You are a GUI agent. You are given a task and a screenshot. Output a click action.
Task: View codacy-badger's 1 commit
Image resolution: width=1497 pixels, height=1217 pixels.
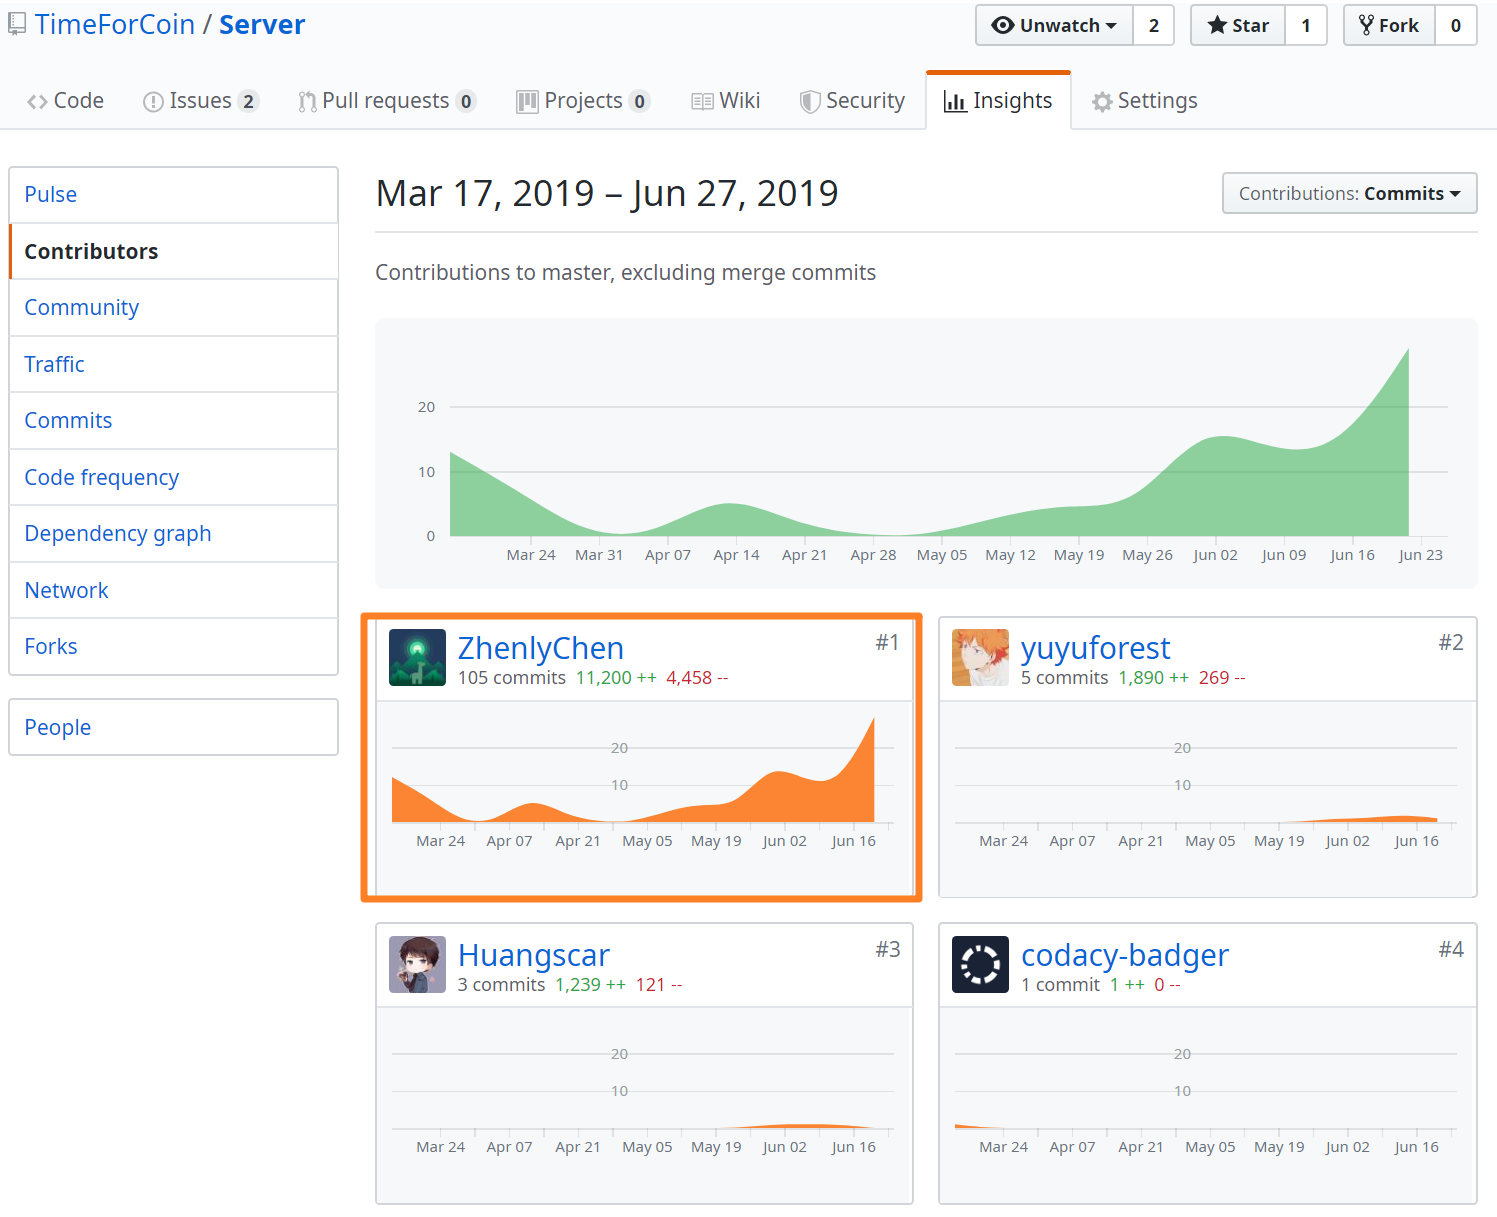(1061, 985)
